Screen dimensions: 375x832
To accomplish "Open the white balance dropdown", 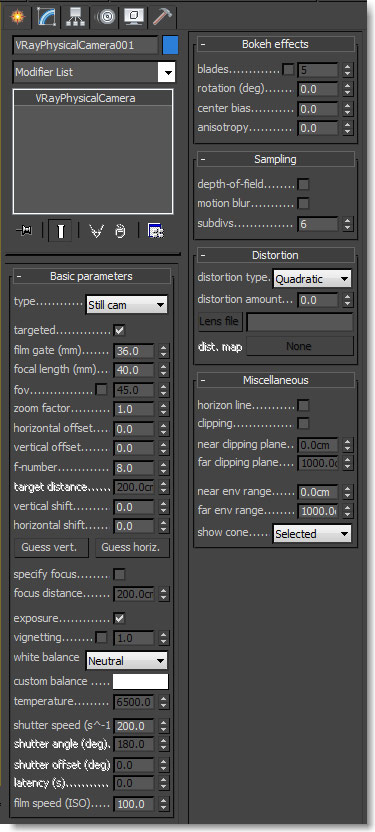I will tap(126, 661).
